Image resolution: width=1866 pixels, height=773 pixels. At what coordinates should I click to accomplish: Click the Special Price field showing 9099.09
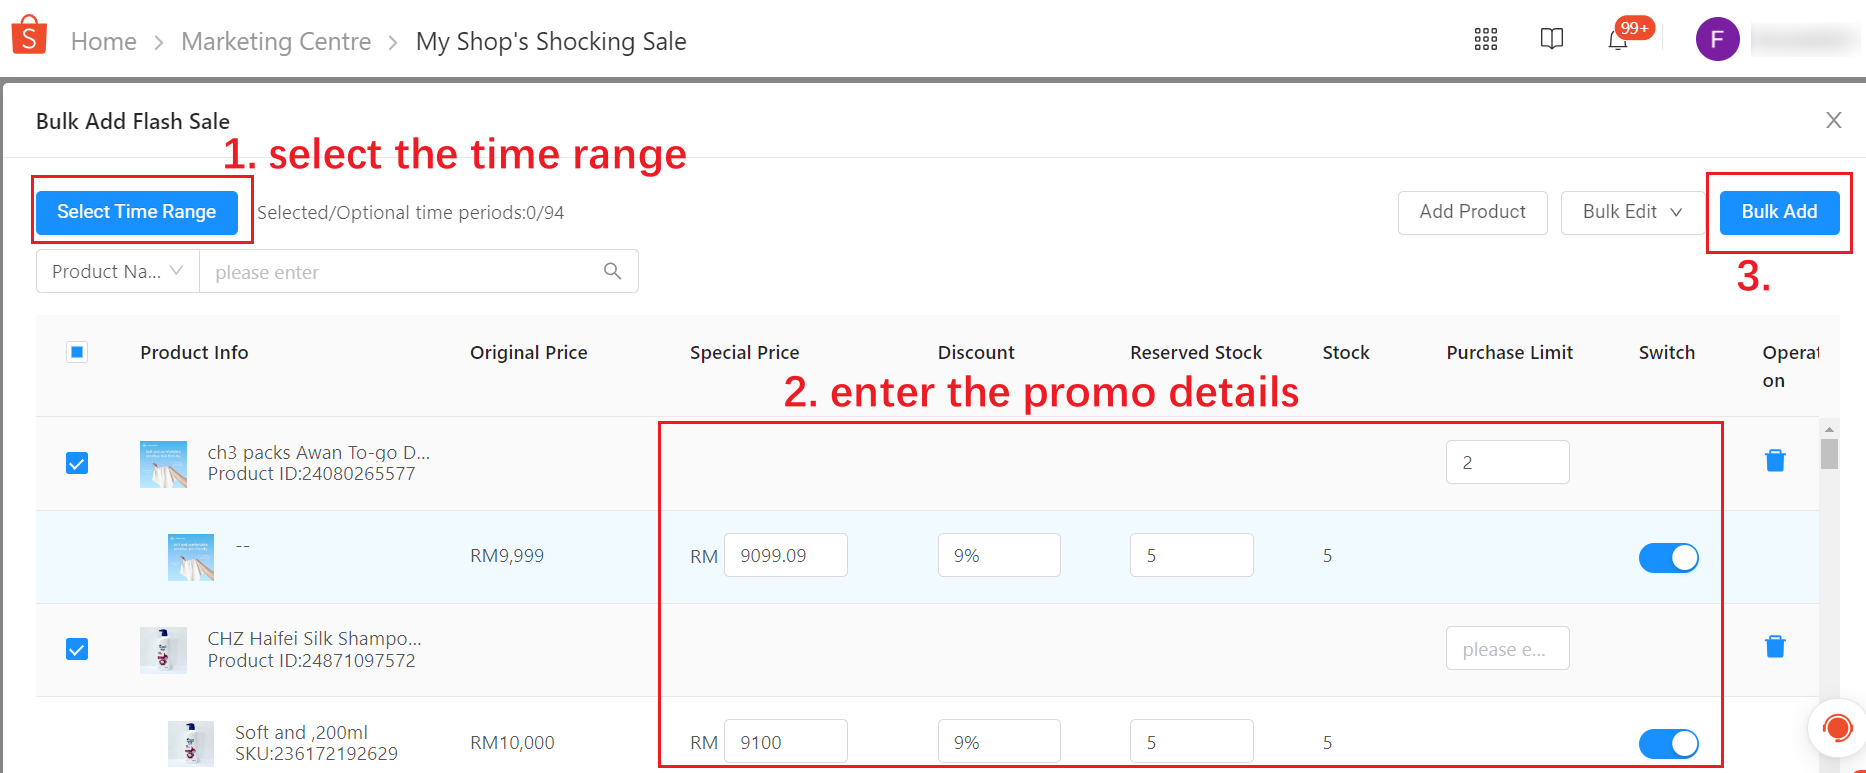786,555
